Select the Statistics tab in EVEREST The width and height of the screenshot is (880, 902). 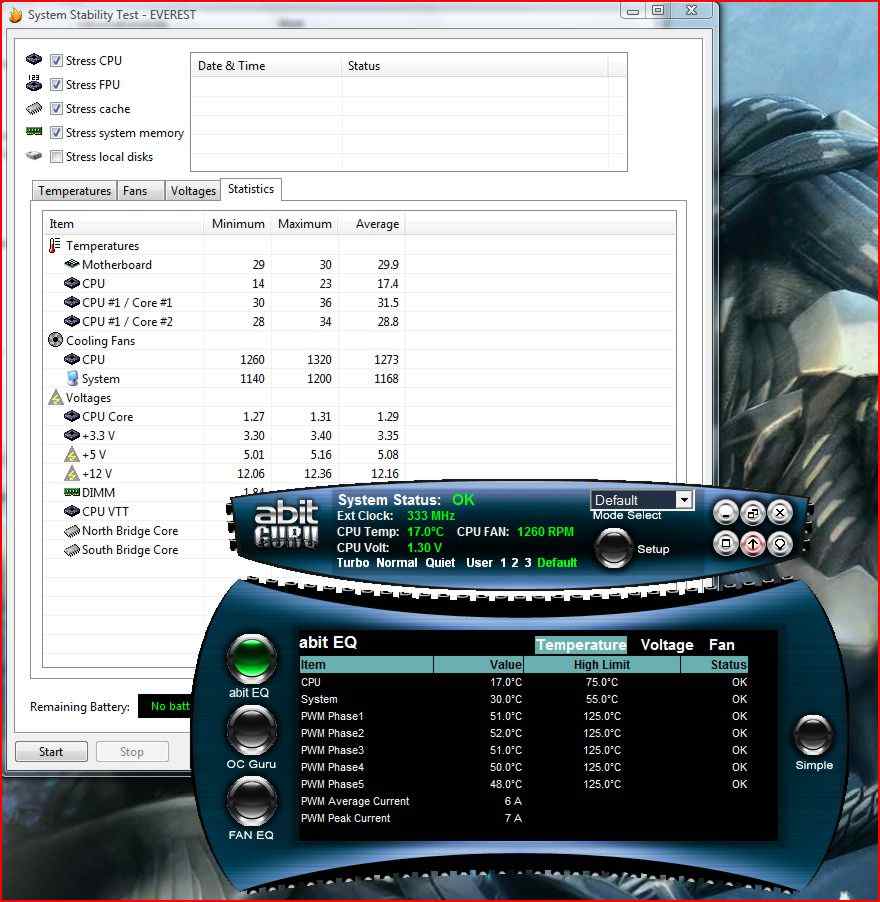click(x=251, y=189)
